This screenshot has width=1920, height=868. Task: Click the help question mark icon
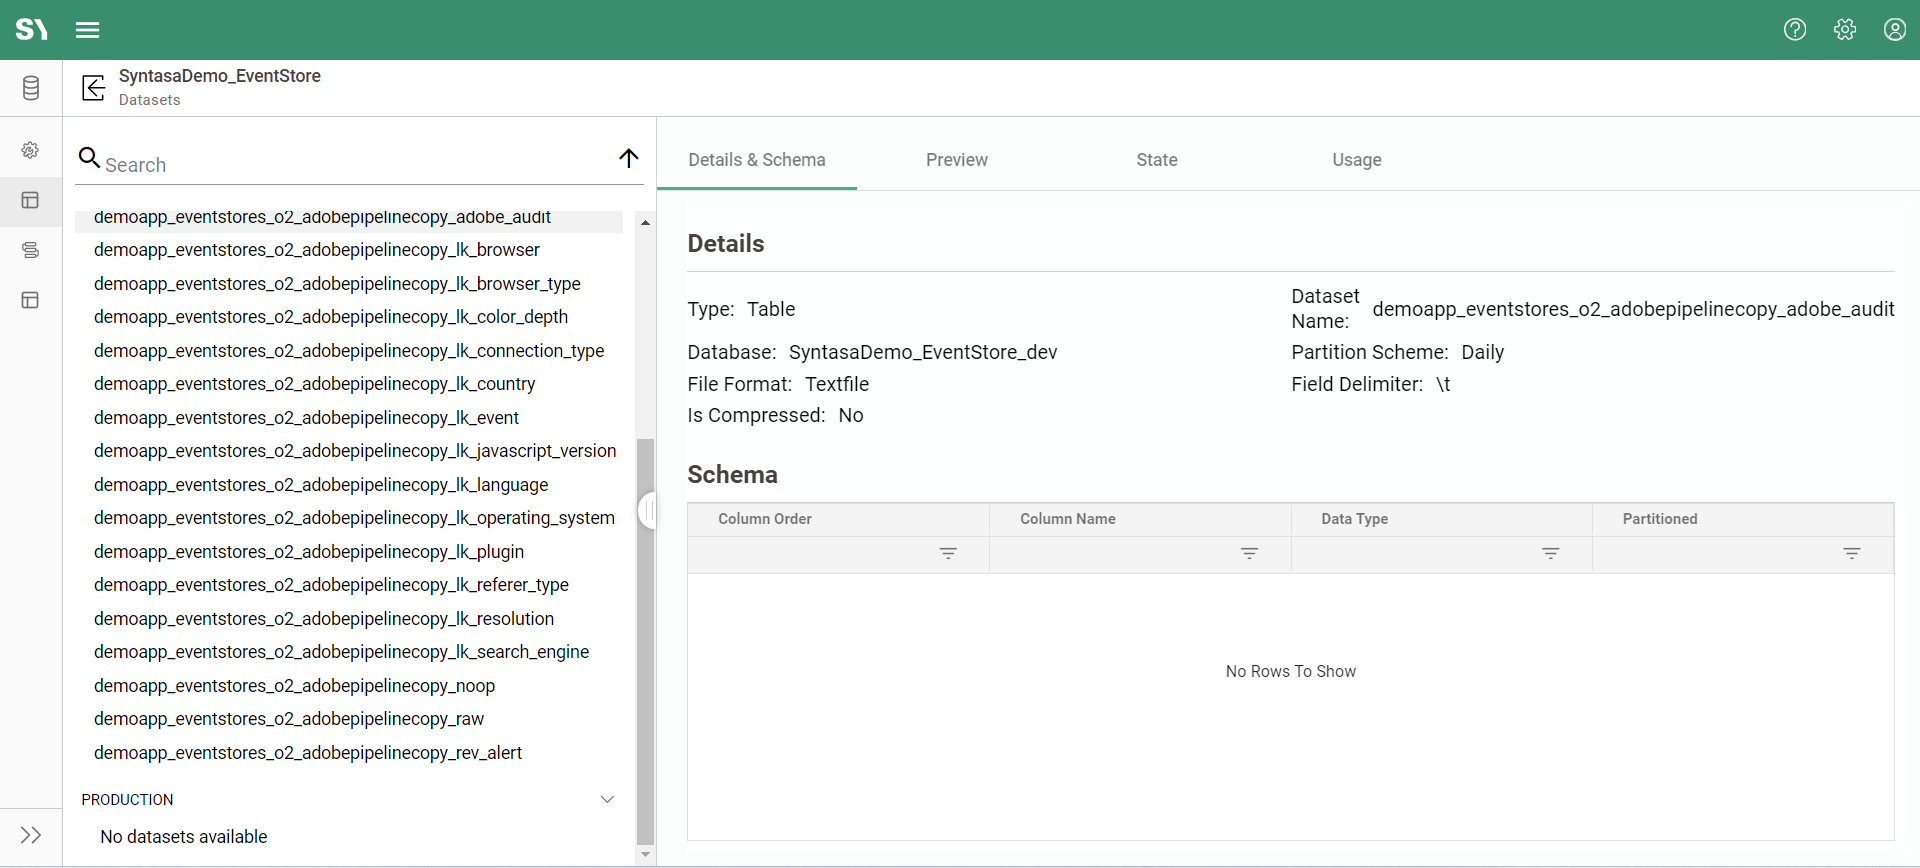point(1795,30)
